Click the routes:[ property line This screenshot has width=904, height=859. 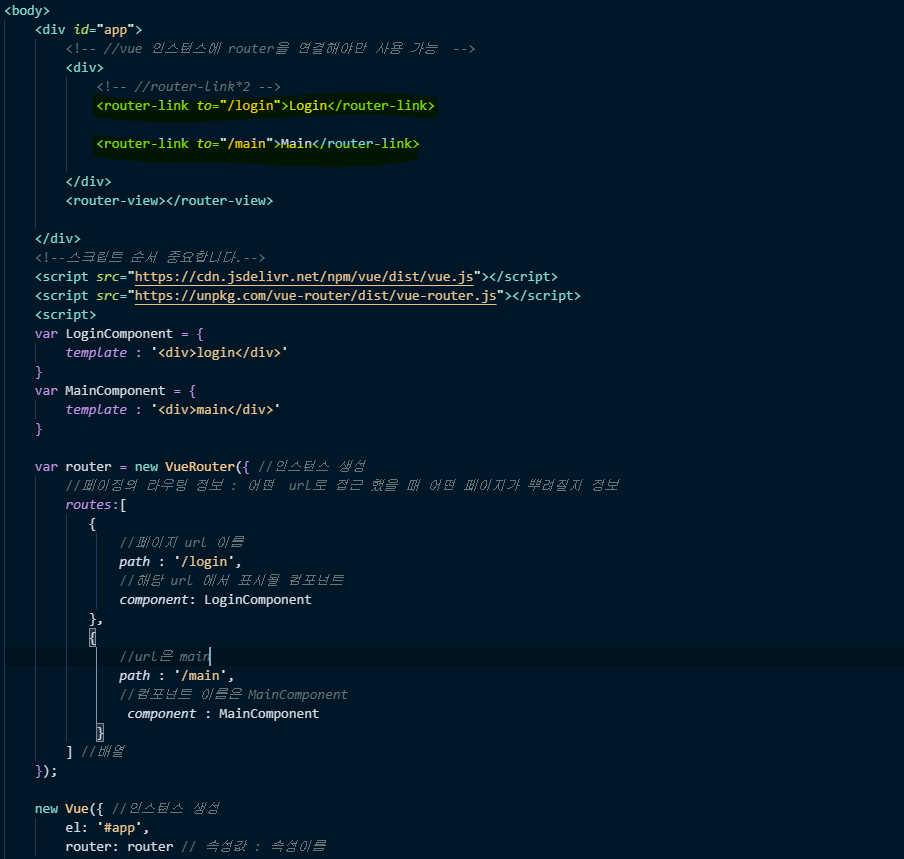96,504
